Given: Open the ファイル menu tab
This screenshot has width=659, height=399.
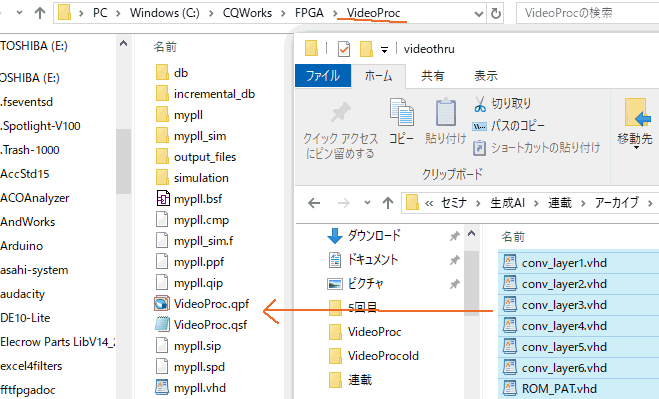Looking at the screenshot, I should coord(323,76).
